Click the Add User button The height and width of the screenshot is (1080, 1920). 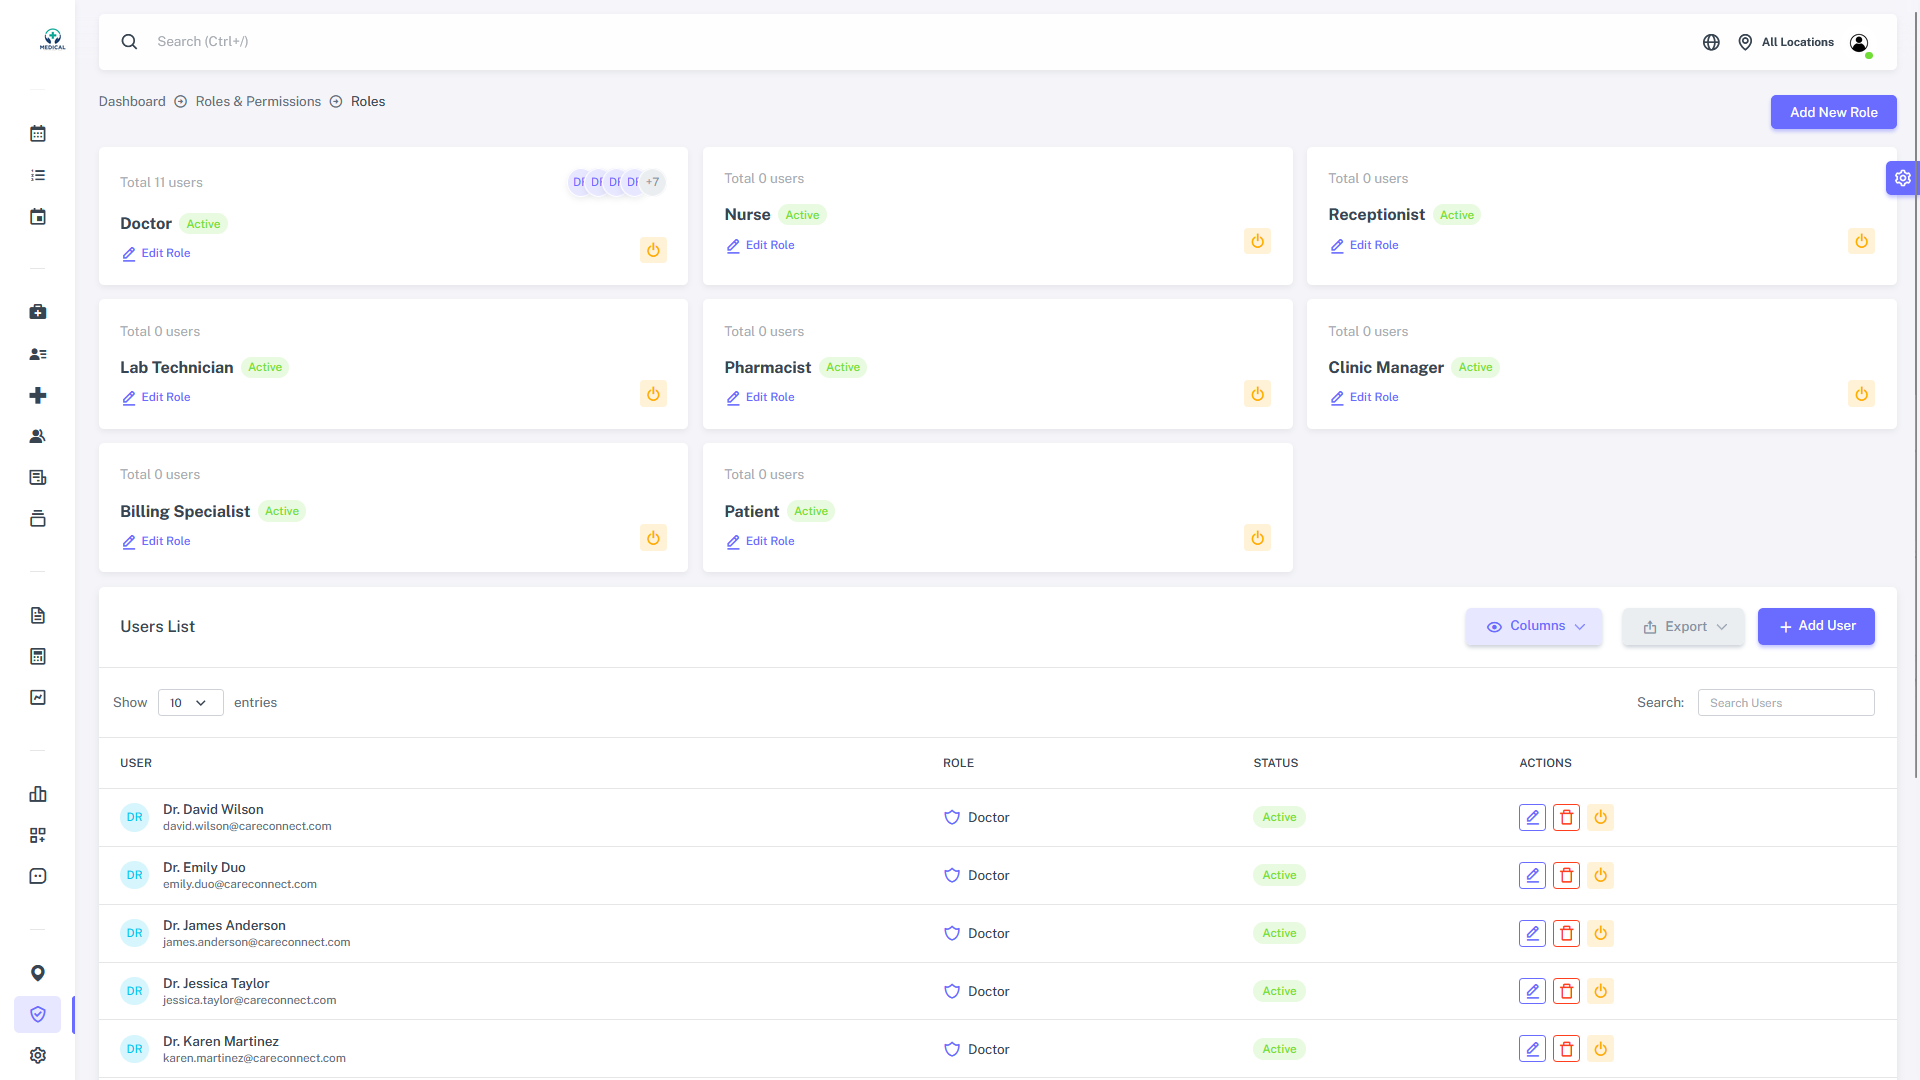pos(1816,626)
